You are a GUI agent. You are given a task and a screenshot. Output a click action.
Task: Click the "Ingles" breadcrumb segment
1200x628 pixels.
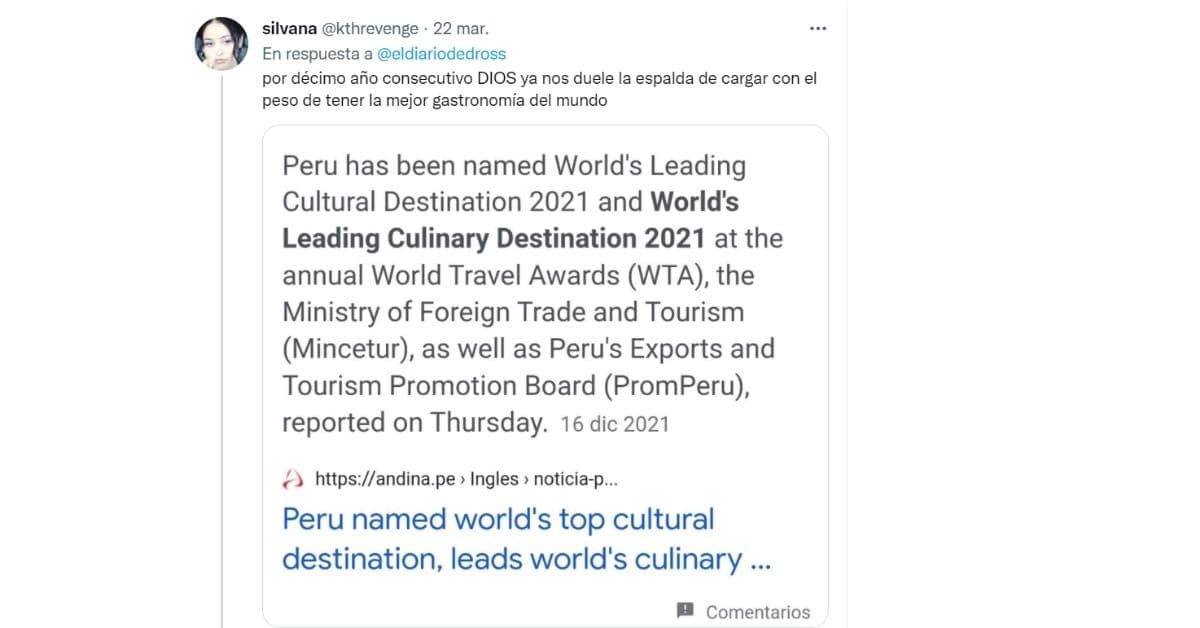(x=496, y=479)
